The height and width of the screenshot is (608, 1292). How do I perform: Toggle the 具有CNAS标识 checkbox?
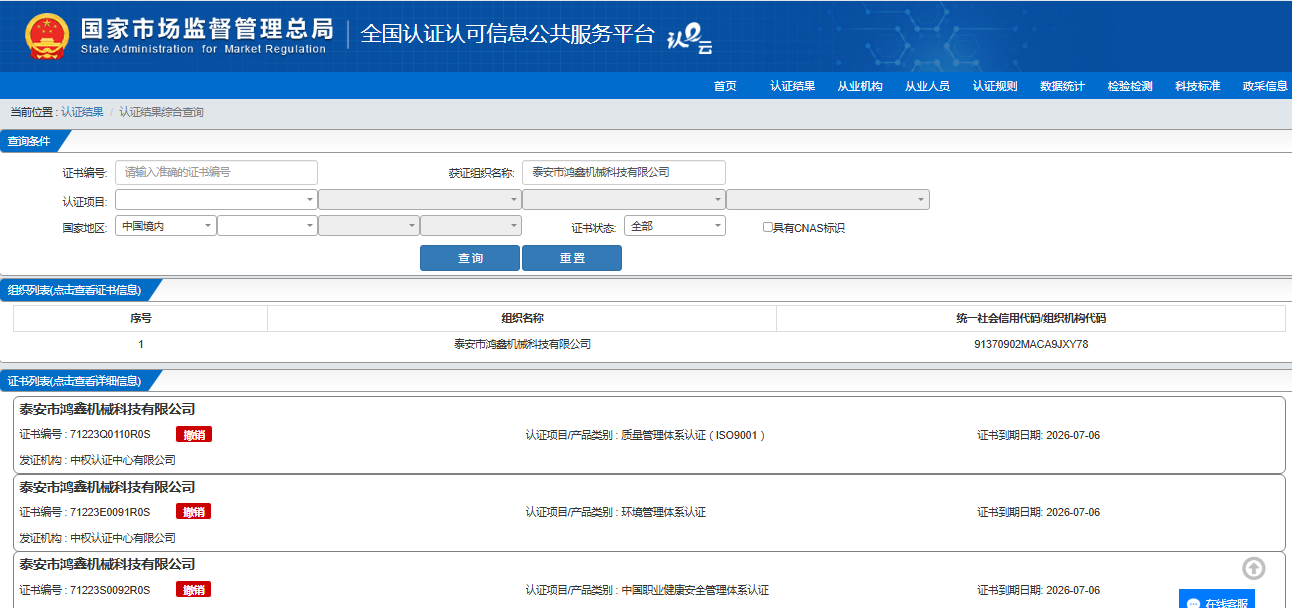tap(768, 227)
